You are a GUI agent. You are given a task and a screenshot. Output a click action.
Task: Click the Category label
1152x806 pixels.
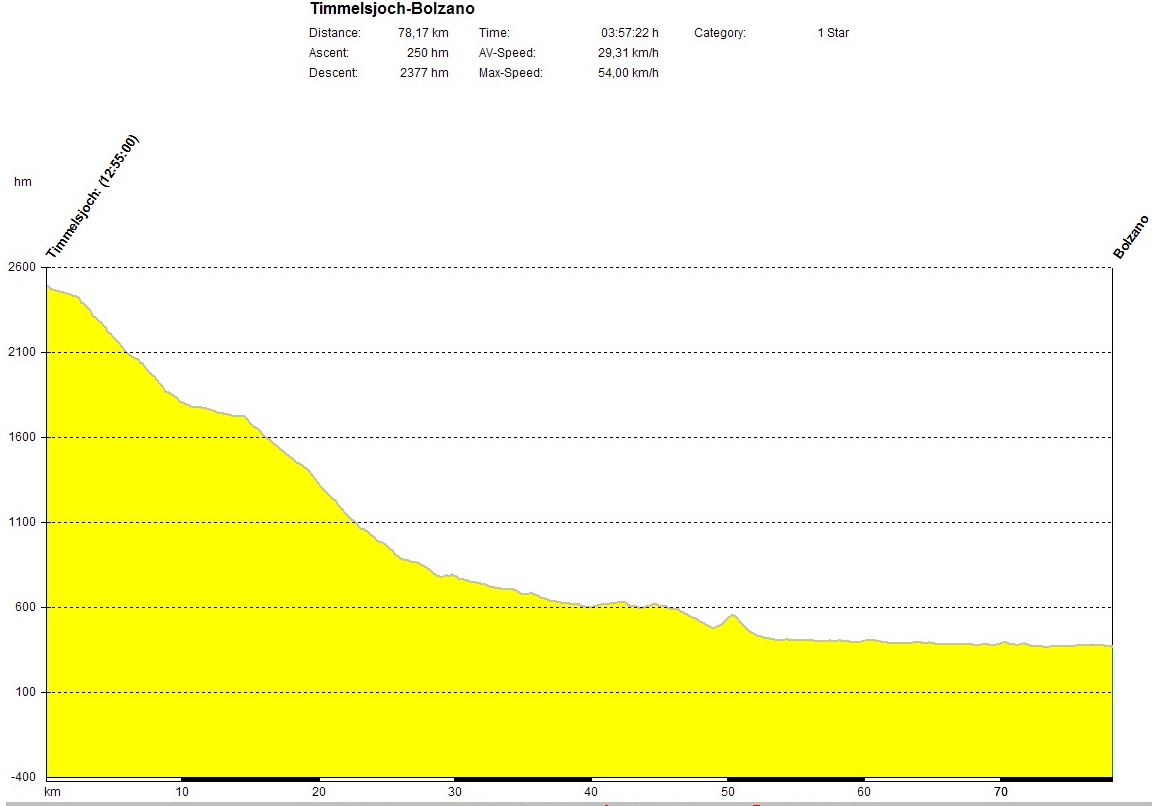(x=719, y=33)
